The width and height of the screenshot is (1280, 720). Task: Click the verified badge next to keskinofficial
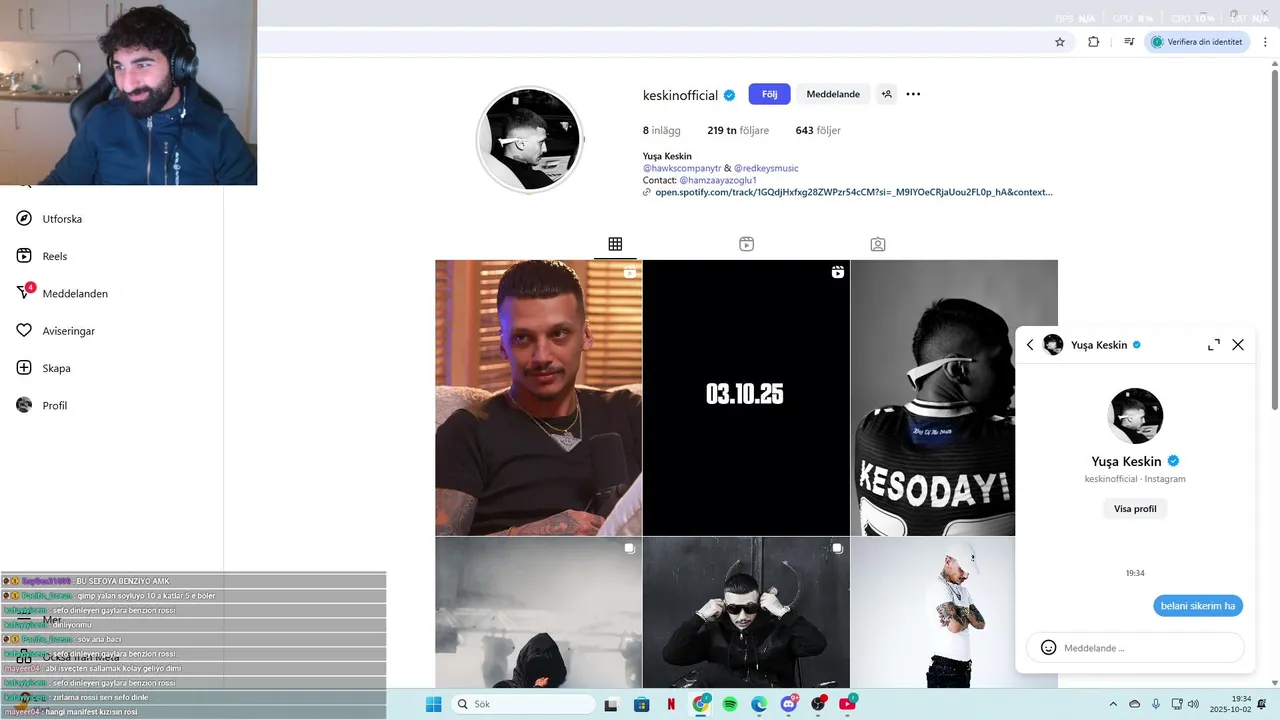click(730, 95)
